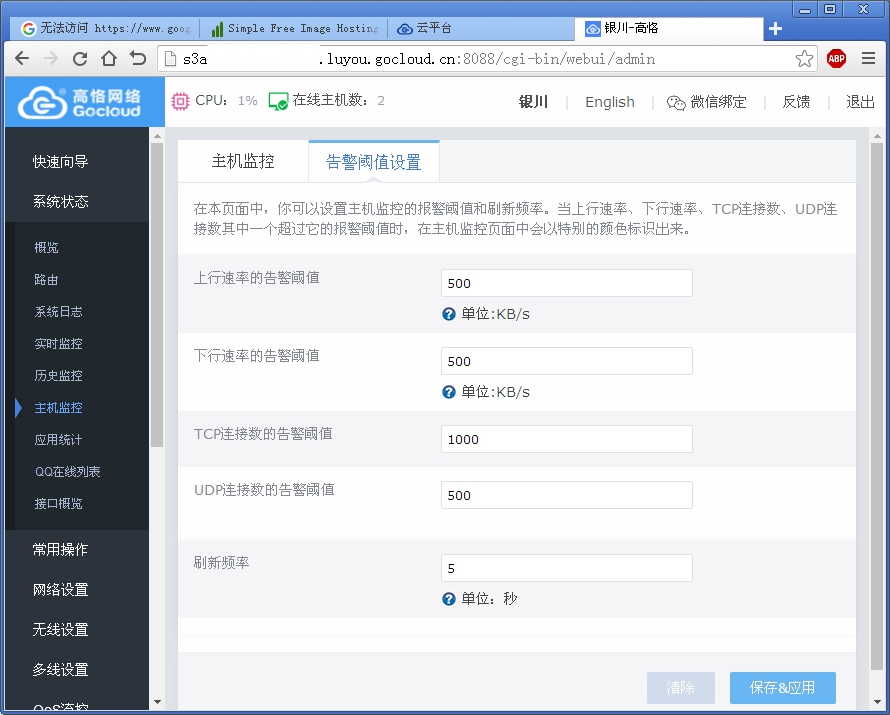This screenshot has width=890, height=715.
Task: Click the page file icon in address bar
Action: [170, 58]
